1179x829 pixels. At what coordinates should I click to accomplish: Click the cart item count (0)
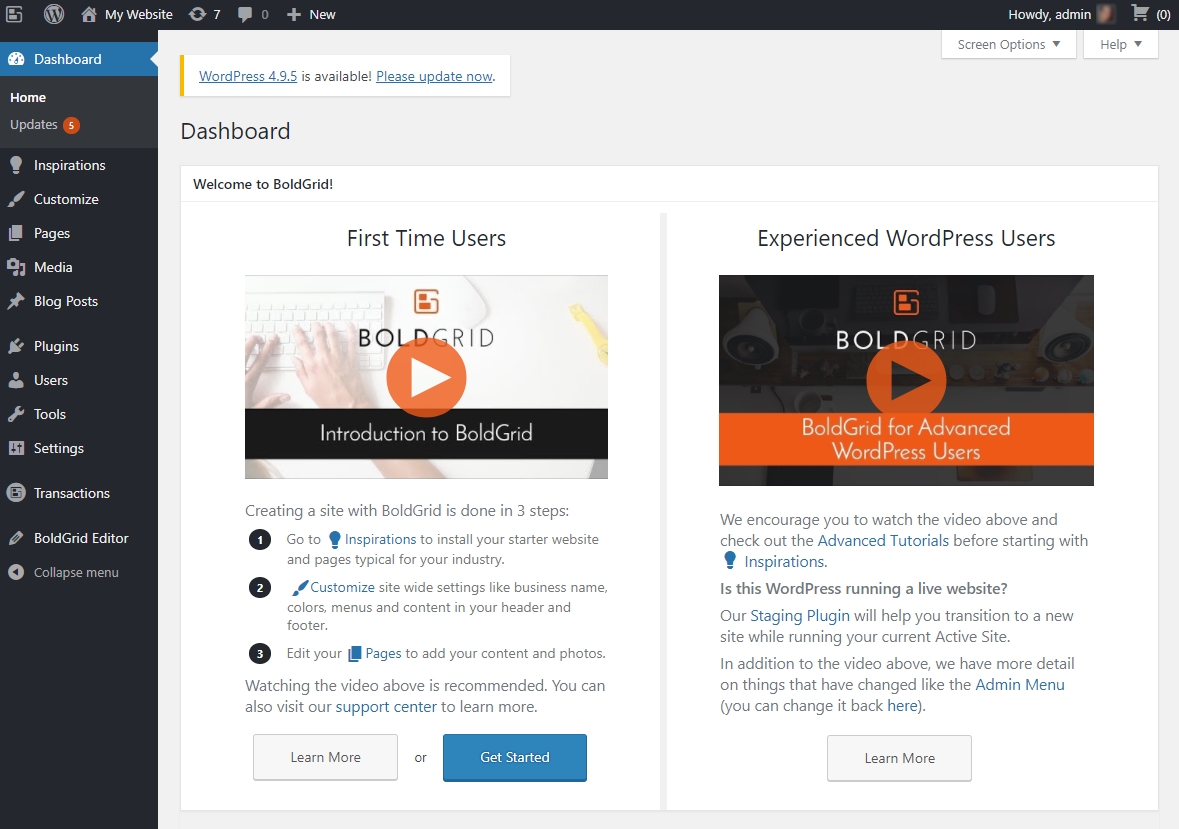(x=1163, y=15)
